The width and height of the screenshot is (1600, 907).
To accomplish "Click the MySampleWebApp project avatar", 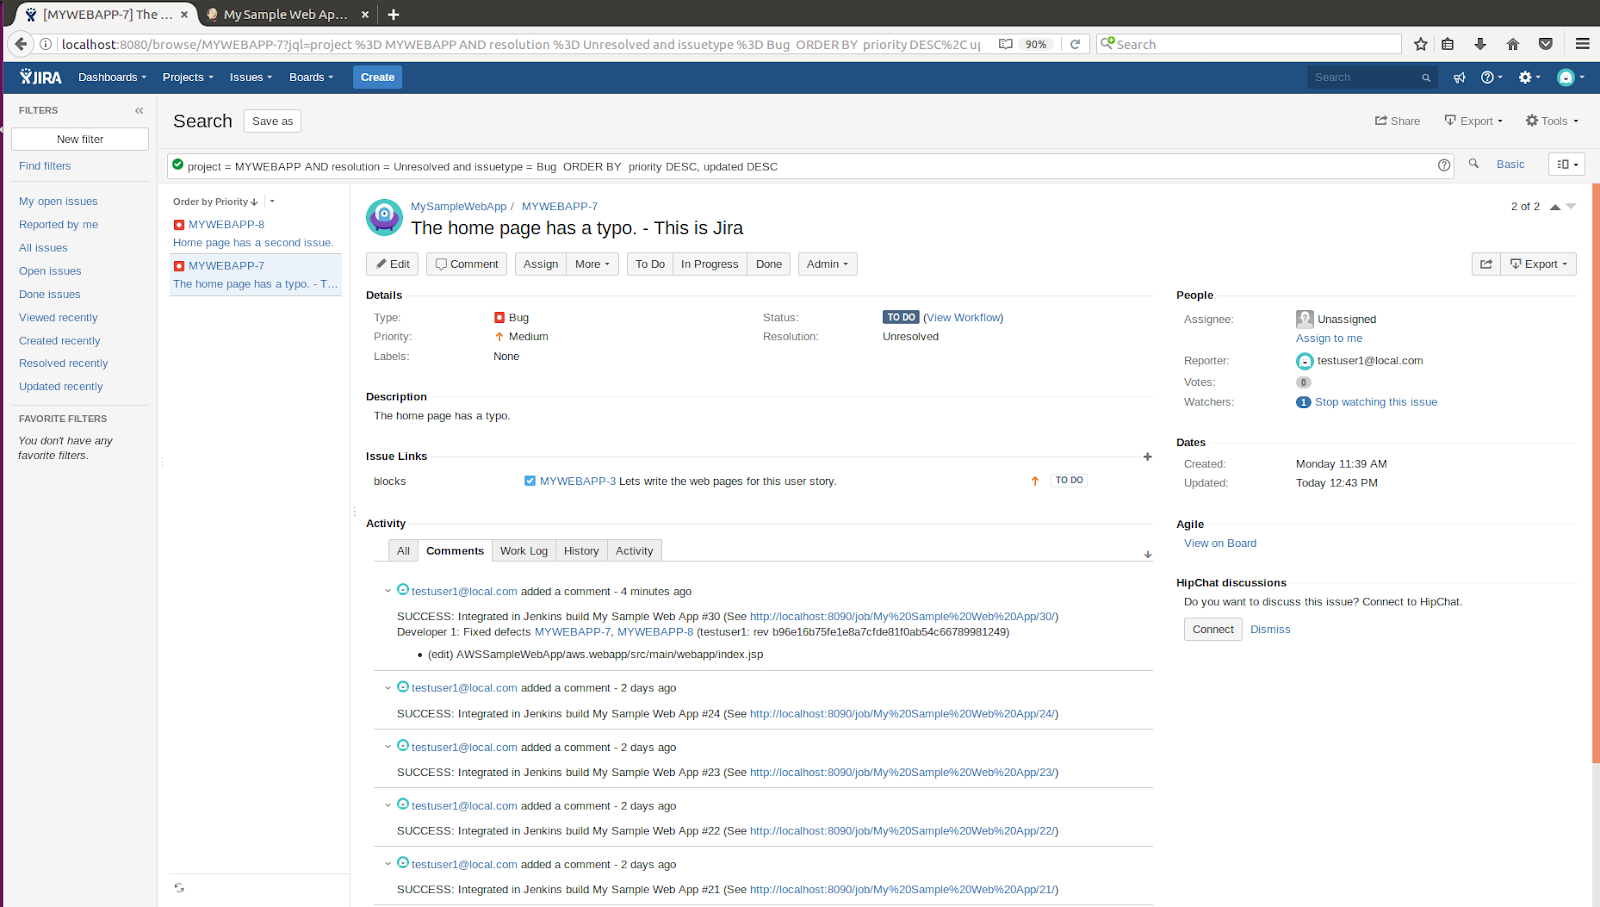I will point(384,217).
